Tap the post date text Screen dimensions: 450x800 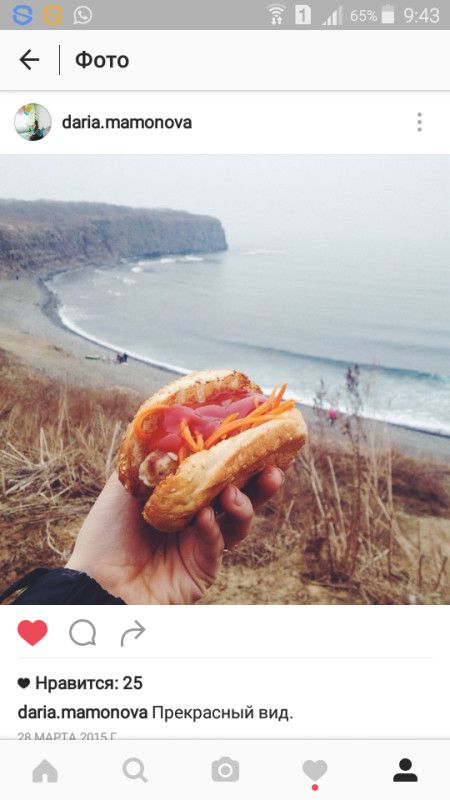pos(67,736)
